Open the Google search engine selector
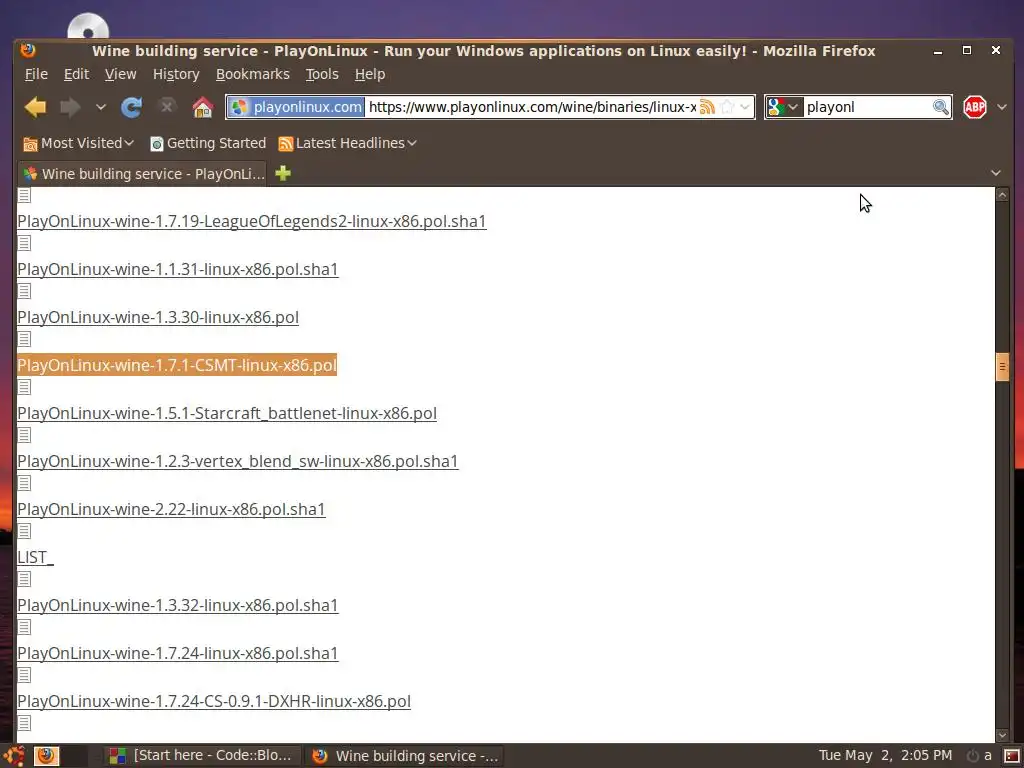1024x768 pixels. (x=783, y=106)
